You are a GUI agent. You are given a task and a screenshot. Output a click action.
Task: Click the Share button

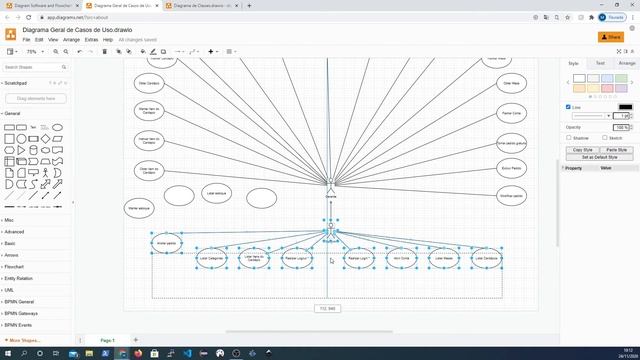[x=611, y=37]
